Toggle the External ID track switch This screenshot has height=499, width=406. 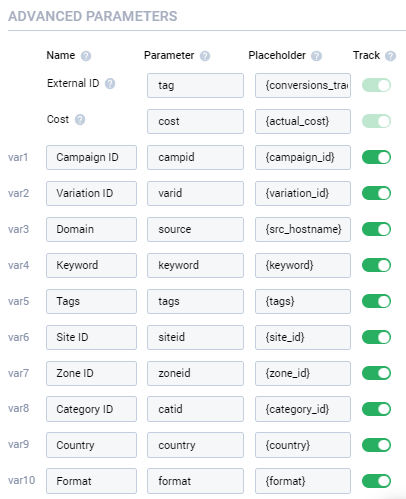[376, 85]
